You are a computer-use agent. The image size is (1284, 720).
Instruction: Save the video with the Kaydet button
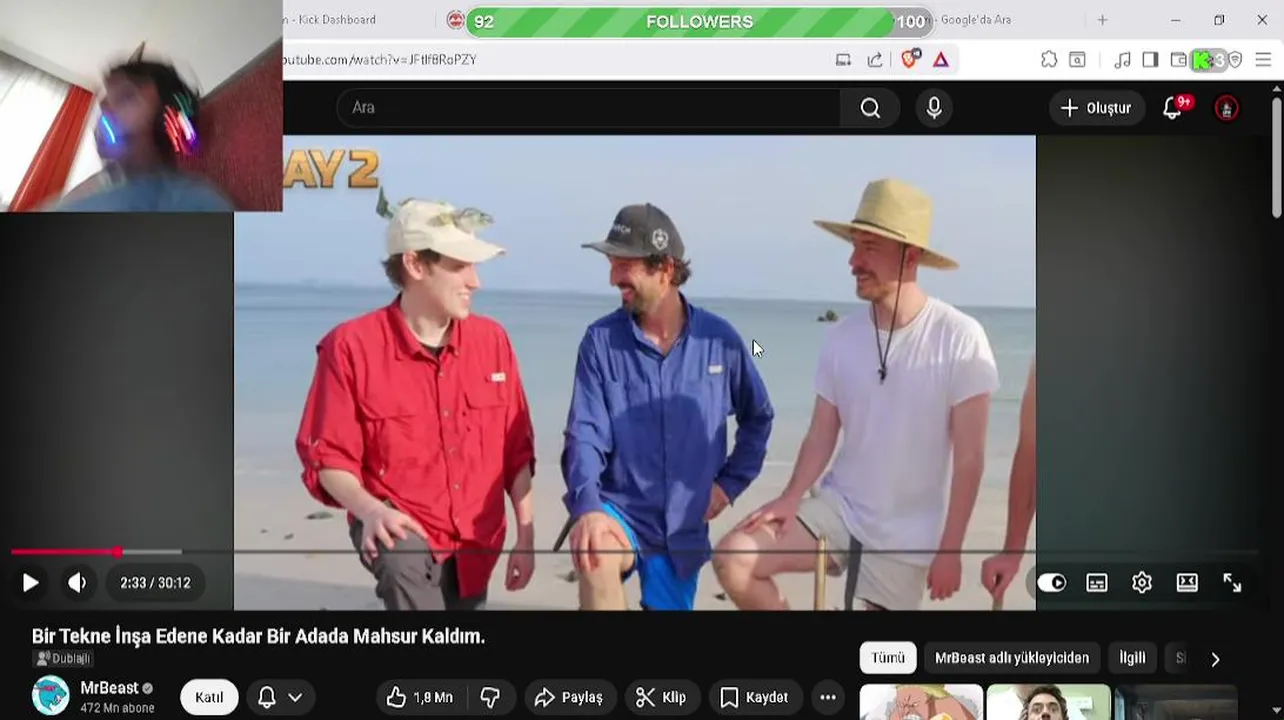pos(755,697)
